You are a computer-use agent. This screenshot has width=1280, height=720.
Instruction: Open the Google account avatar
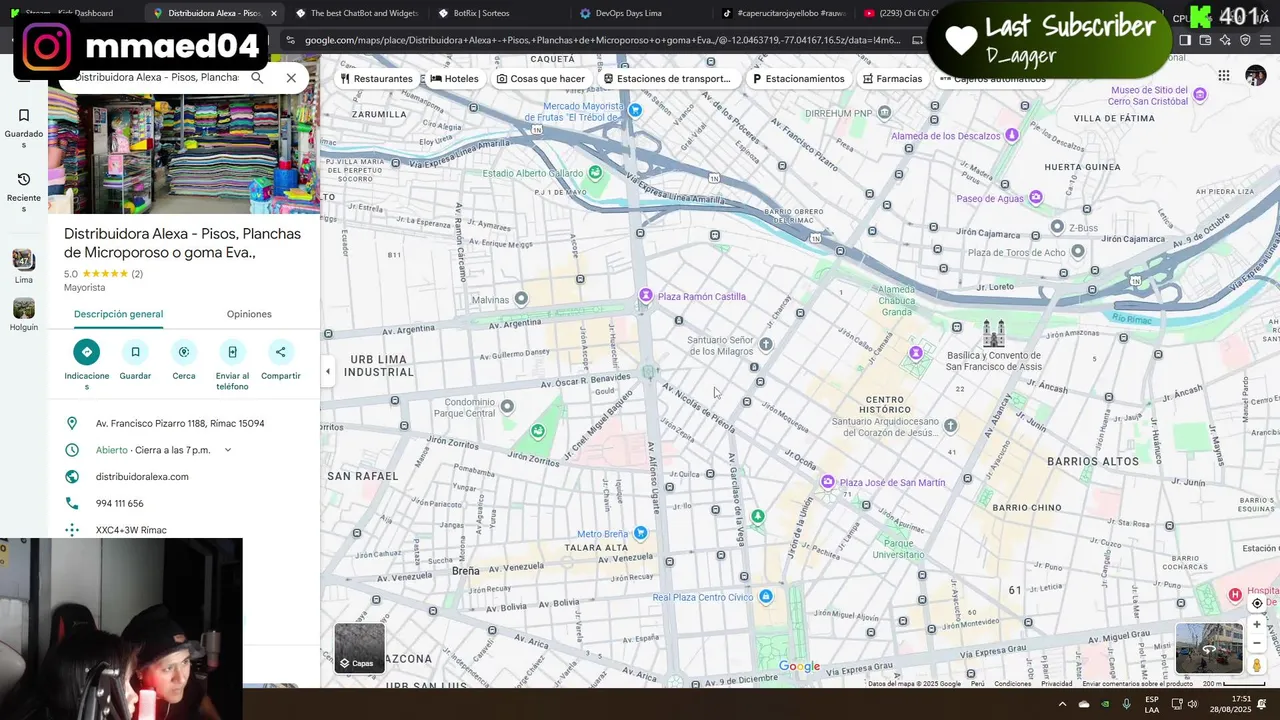point(1256,76)
